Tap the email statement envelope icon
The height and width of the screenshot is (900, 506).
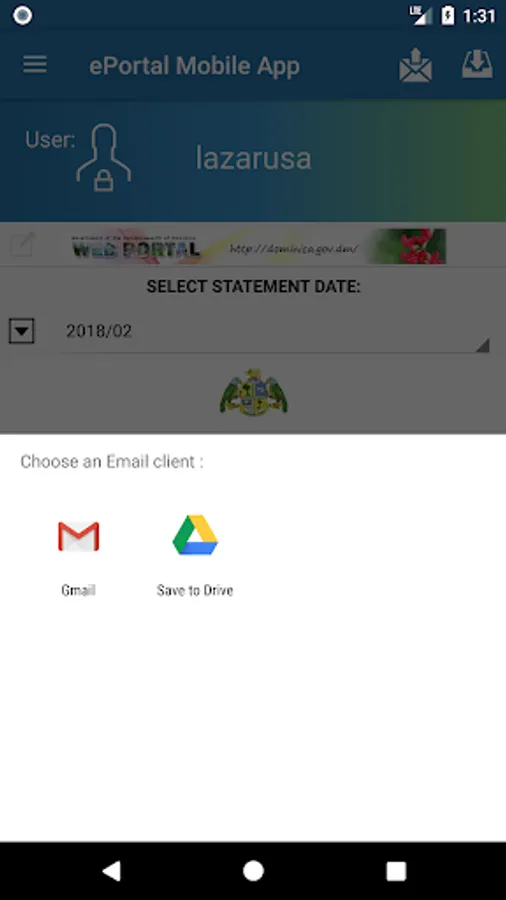tap(415, 65)
